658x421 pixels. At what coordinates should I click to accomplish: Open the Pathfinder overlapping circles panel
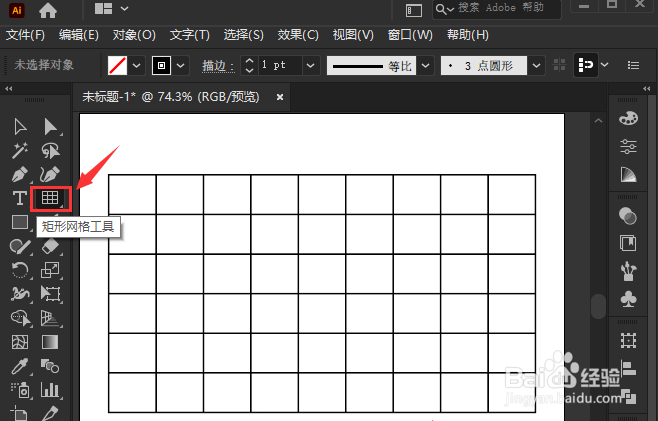[628, 216]
